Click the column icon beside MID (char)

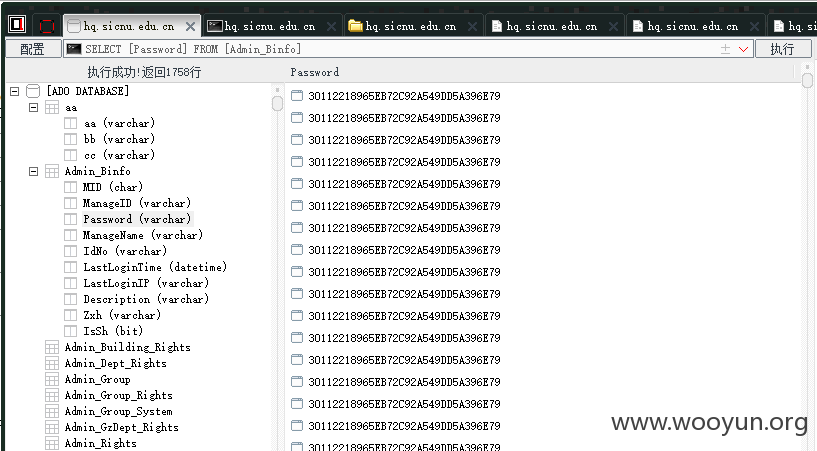70,187
